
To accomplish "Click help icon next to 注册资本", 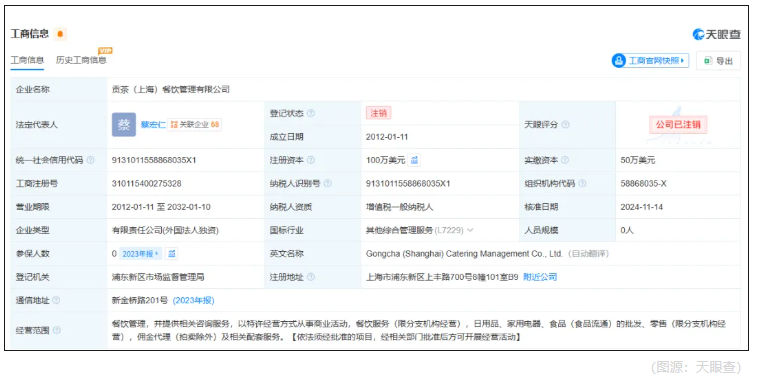I will pos(311,160).
